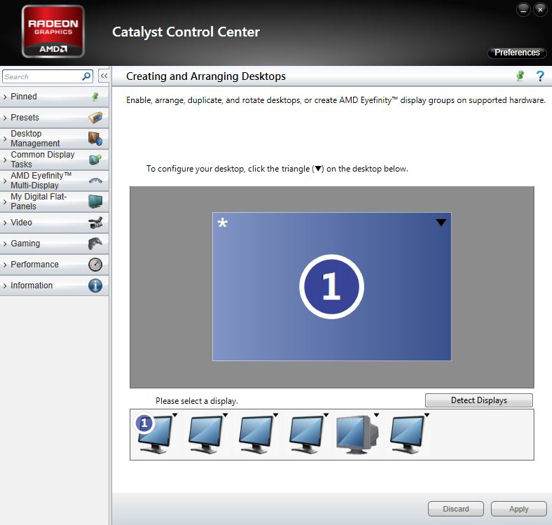This screenshot has width=552, height=525.
Task: Click the Apply button
Action: click(x=519, y=509)
